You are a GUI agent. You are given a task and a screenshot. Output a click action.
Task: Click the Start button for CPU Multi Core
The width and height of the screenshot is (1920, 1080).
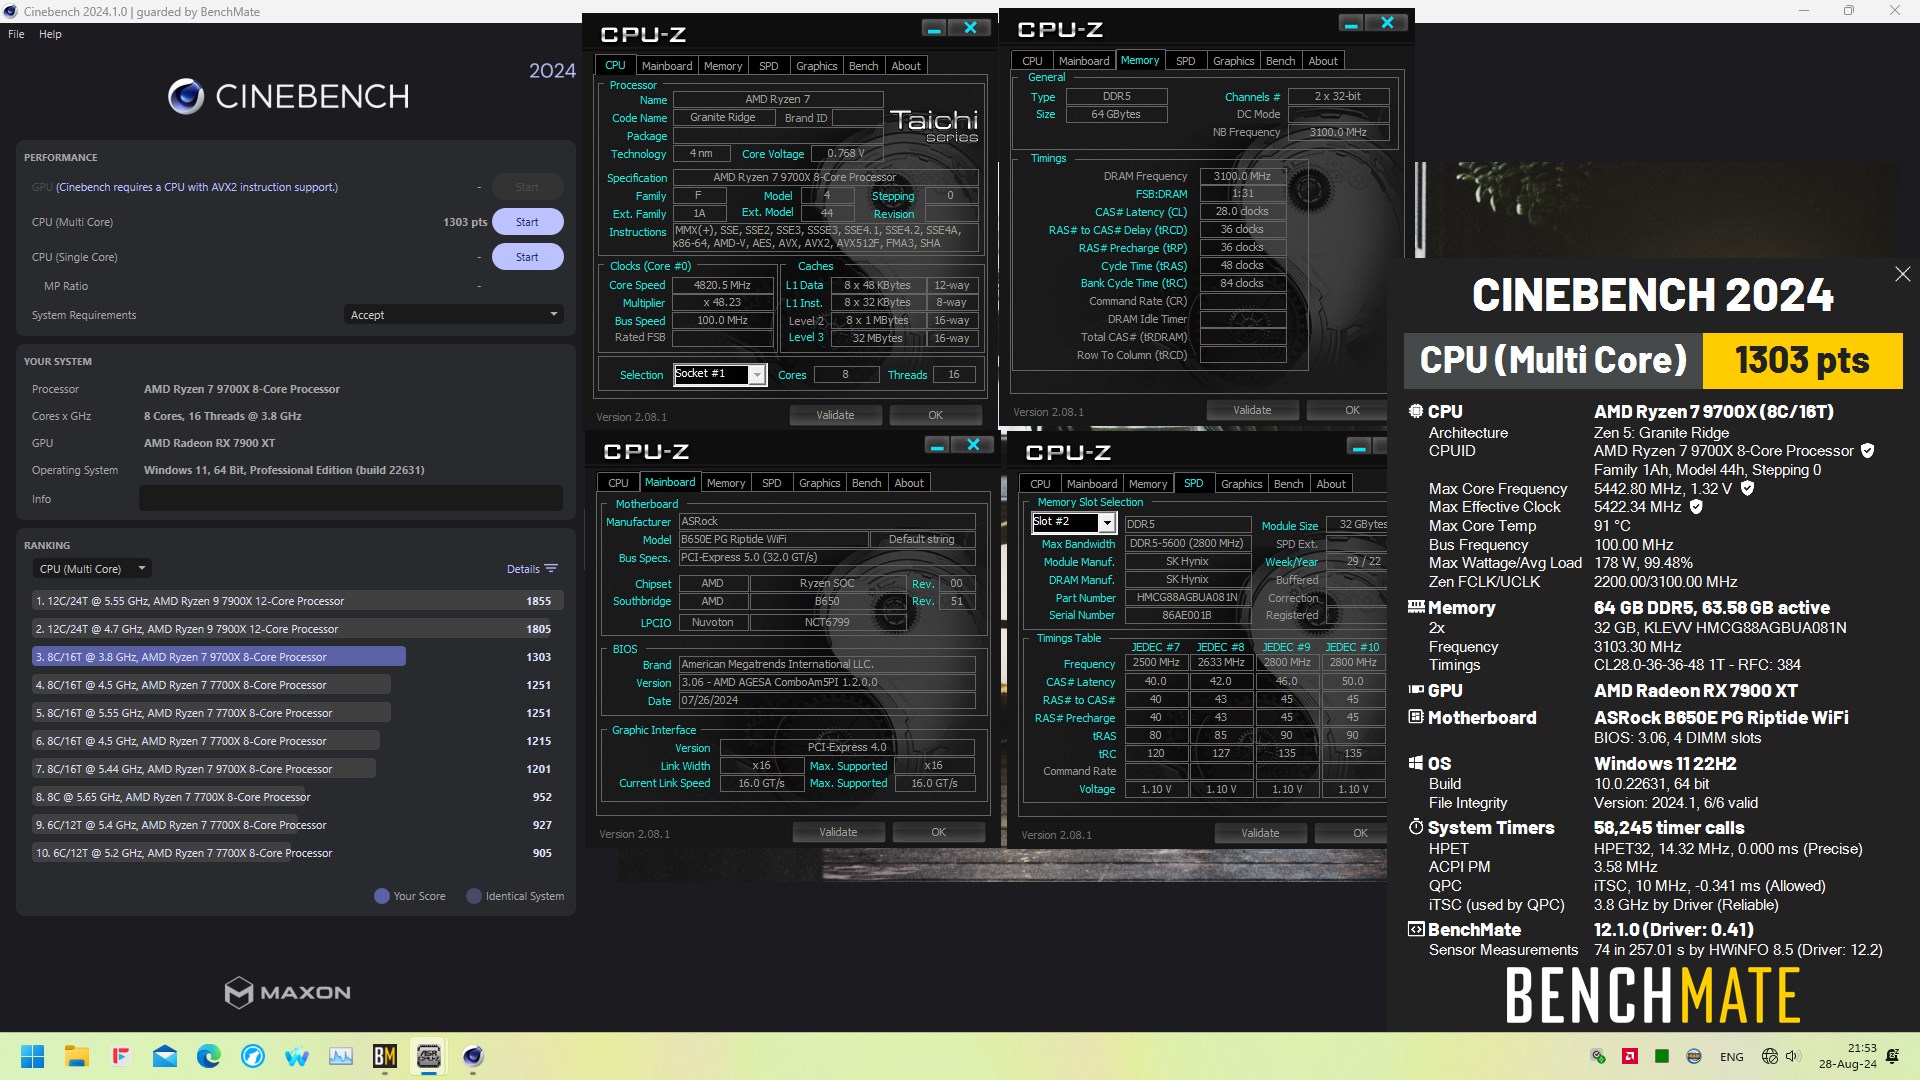526,222
